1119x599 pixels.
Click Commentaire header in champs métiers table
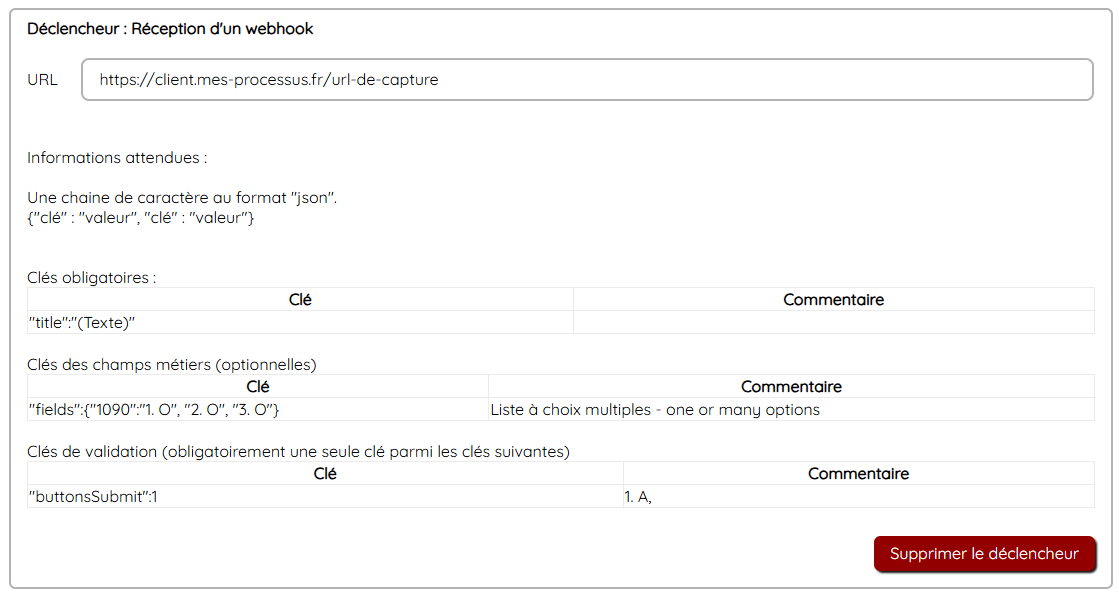[x=791, y=387]
